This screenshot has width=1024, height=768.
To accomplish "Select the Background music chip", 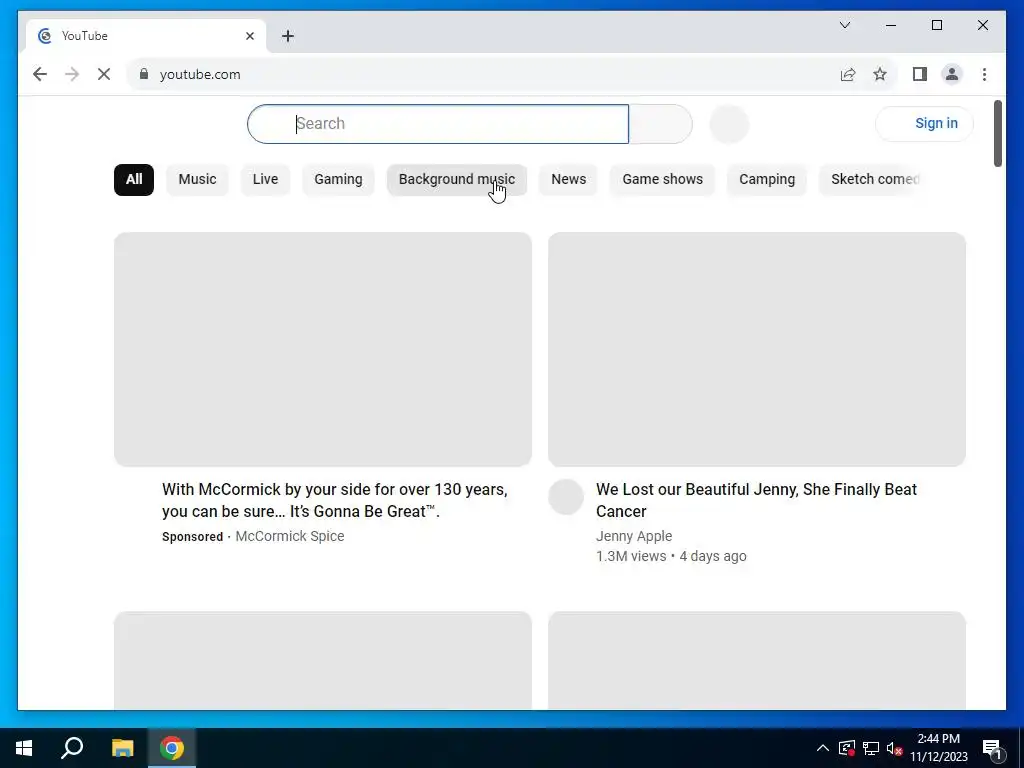I will [456, 180].
